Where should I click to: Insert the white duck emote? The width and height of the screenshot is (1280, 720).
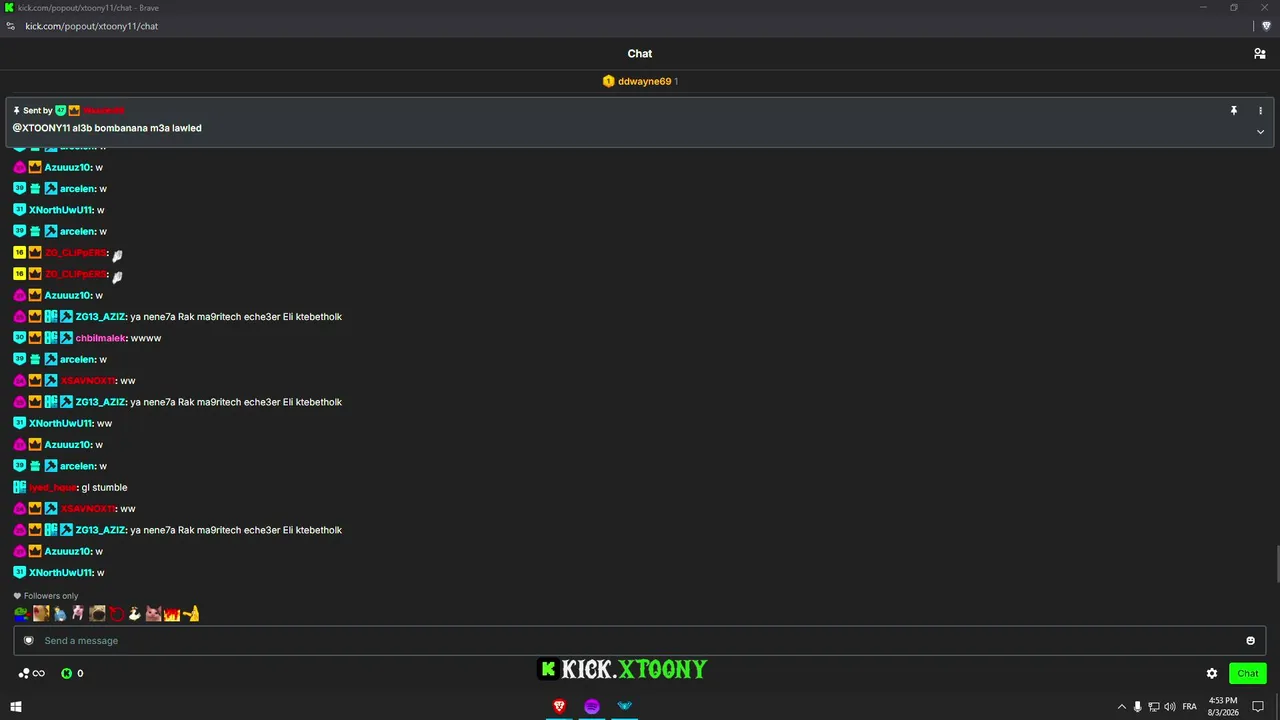tap(134, 613)
